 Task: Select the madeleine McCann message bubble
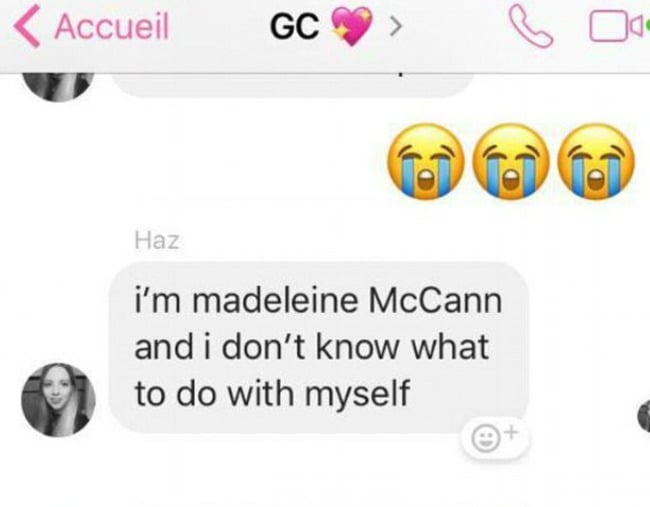pyautogui.click(x=318, y=347)
